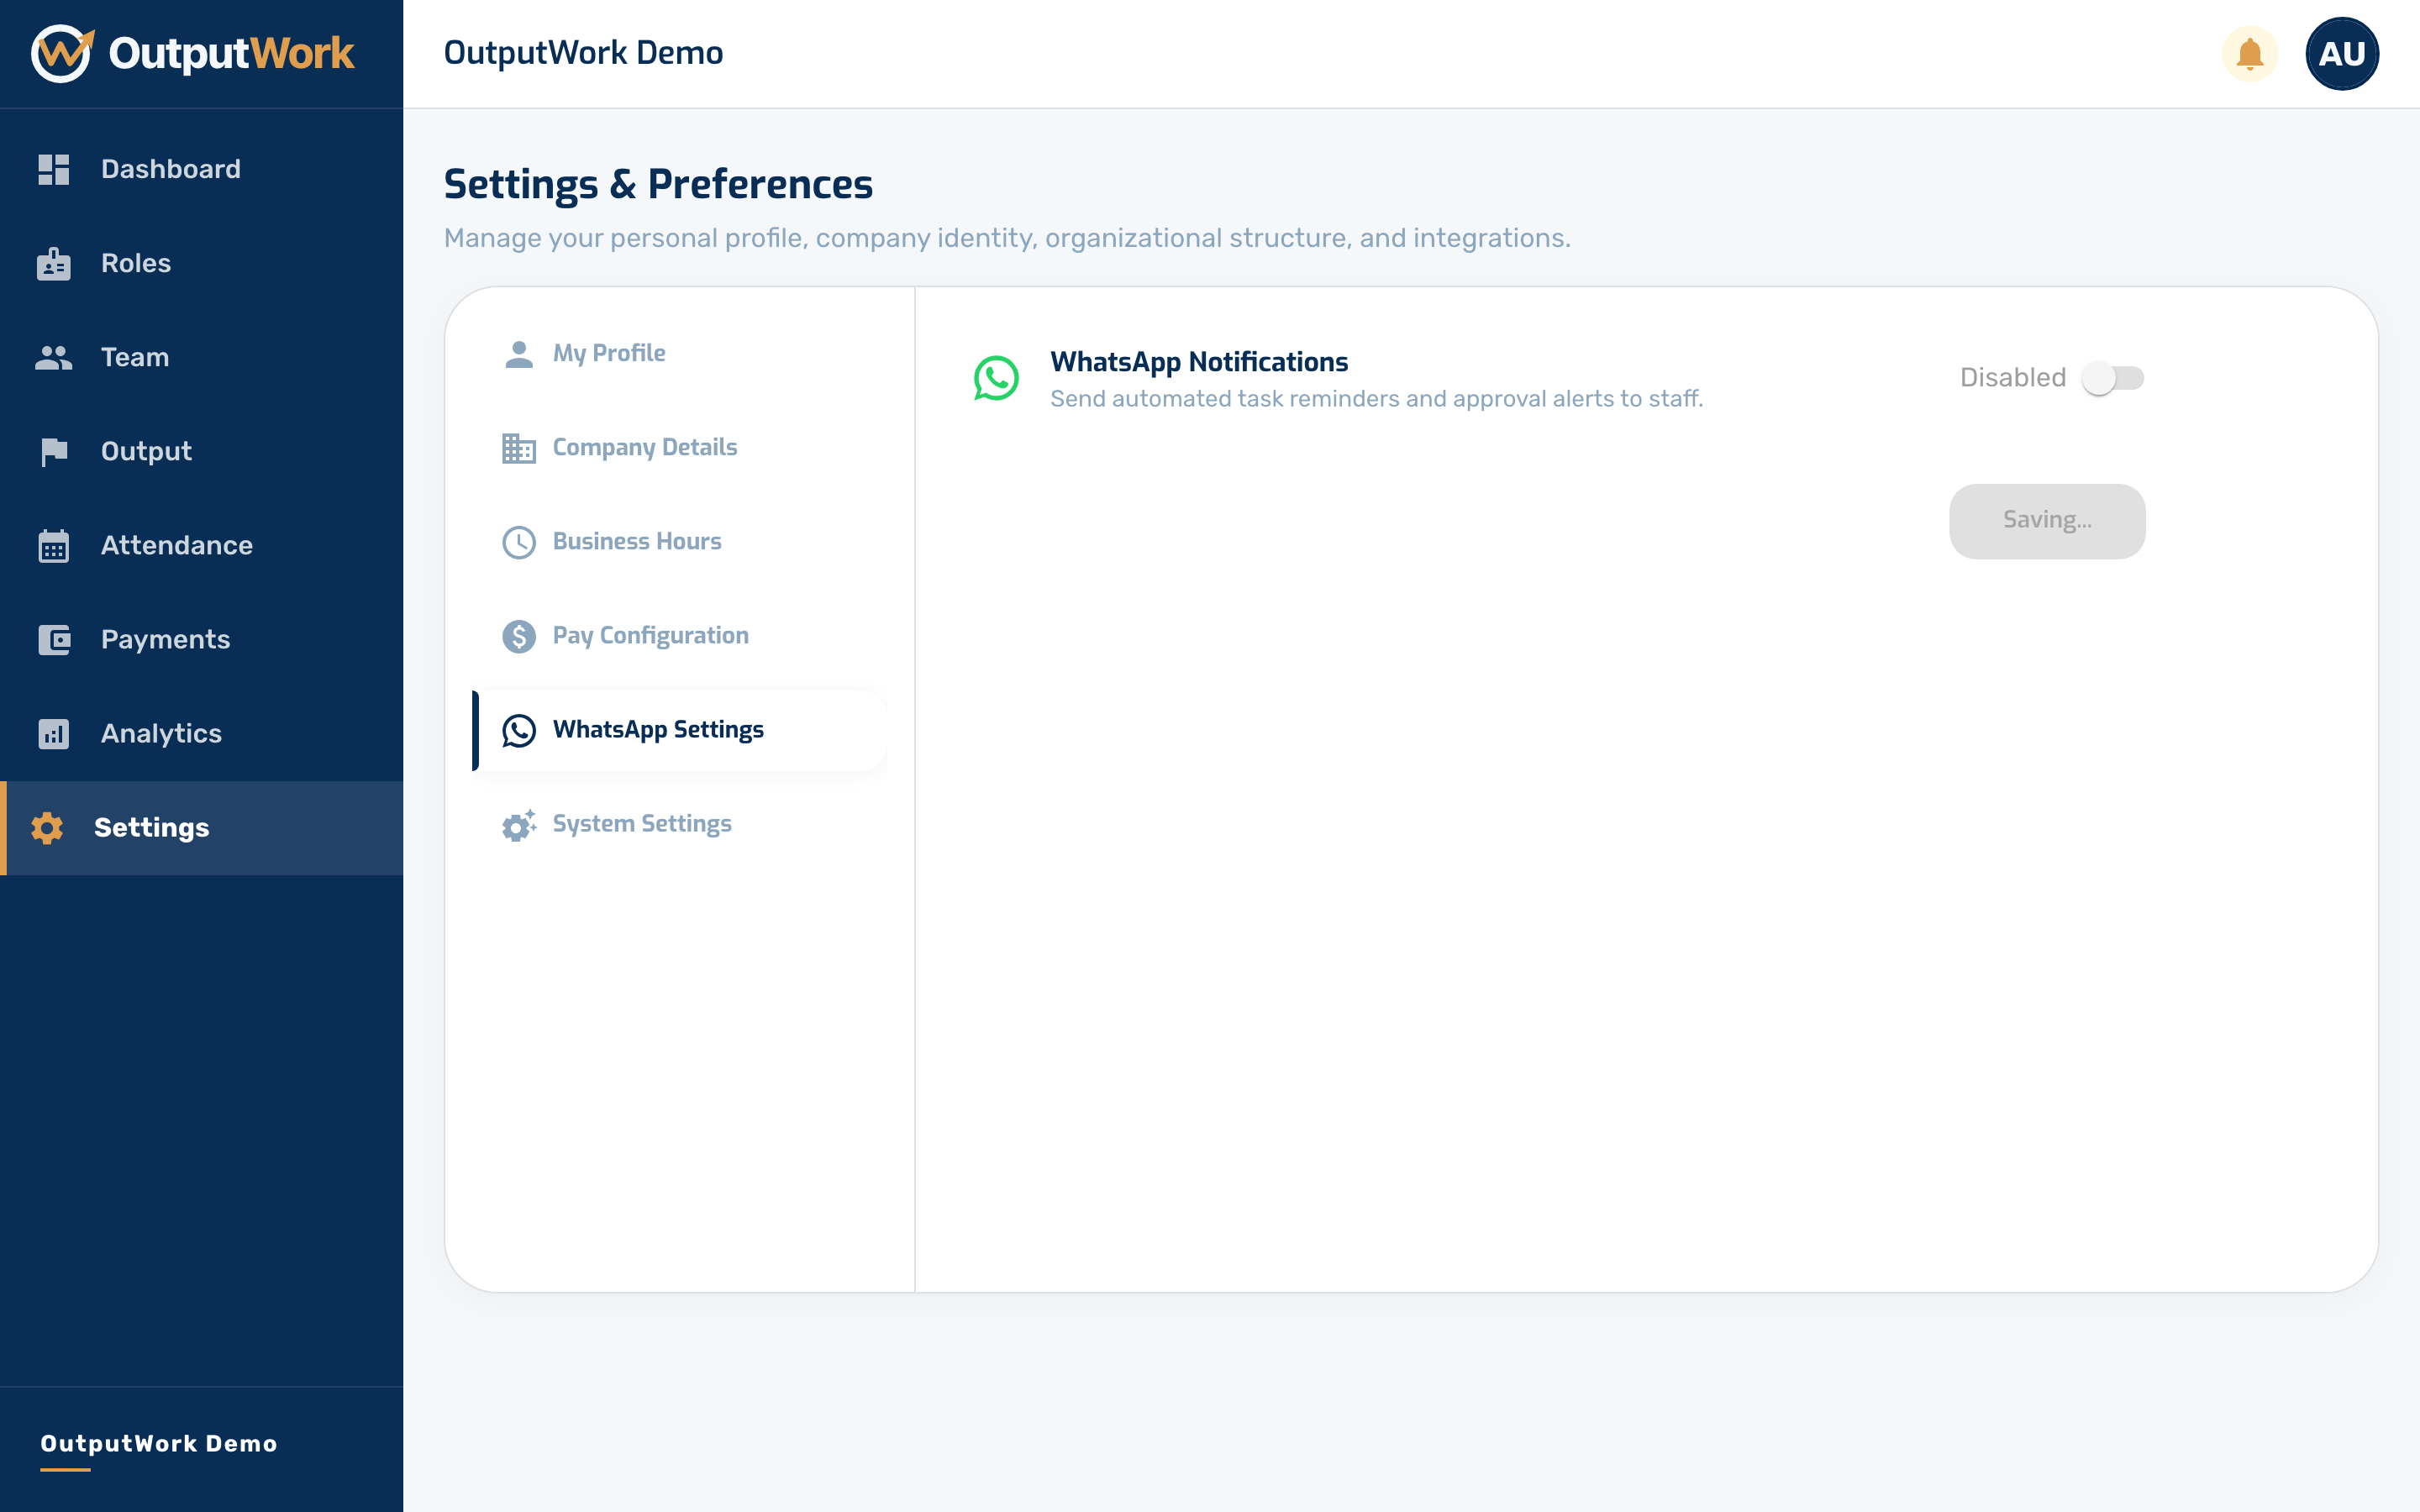Select the Pay Configuration tab
Screen dimensions: 2420x1512
679,635
